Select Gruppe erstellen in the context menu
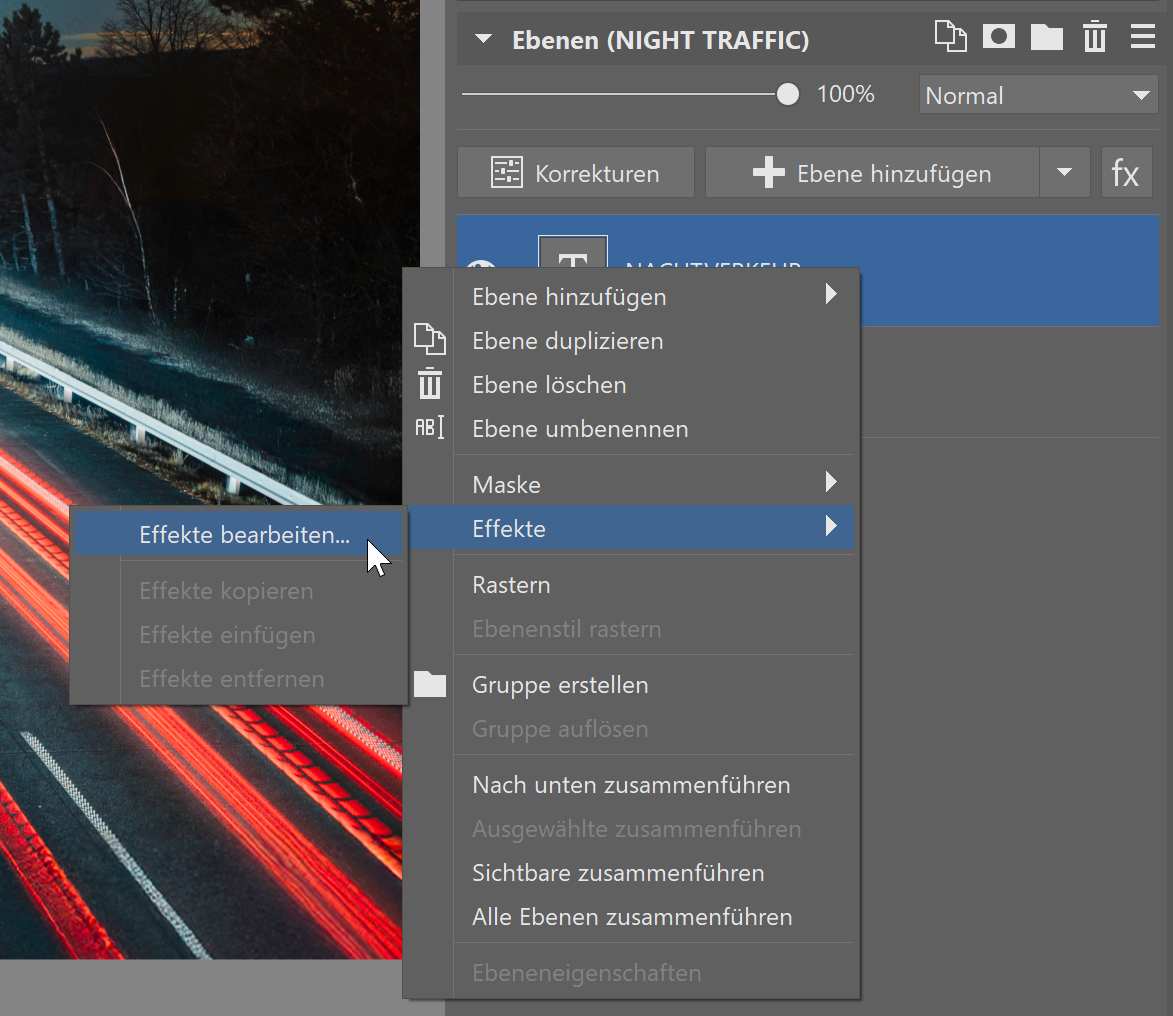Screen dimensions: 1173x1016 pos(560,685)
